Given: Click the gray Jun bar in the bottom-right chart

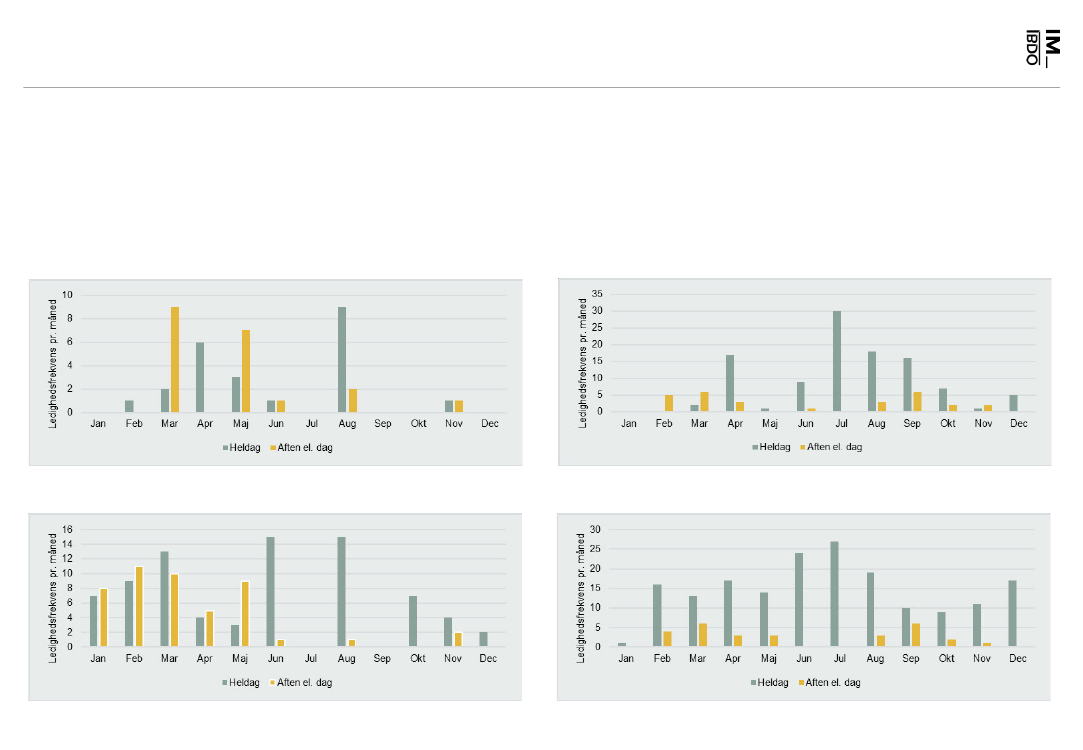Looking at the screenshot, I should pos(799,600).
